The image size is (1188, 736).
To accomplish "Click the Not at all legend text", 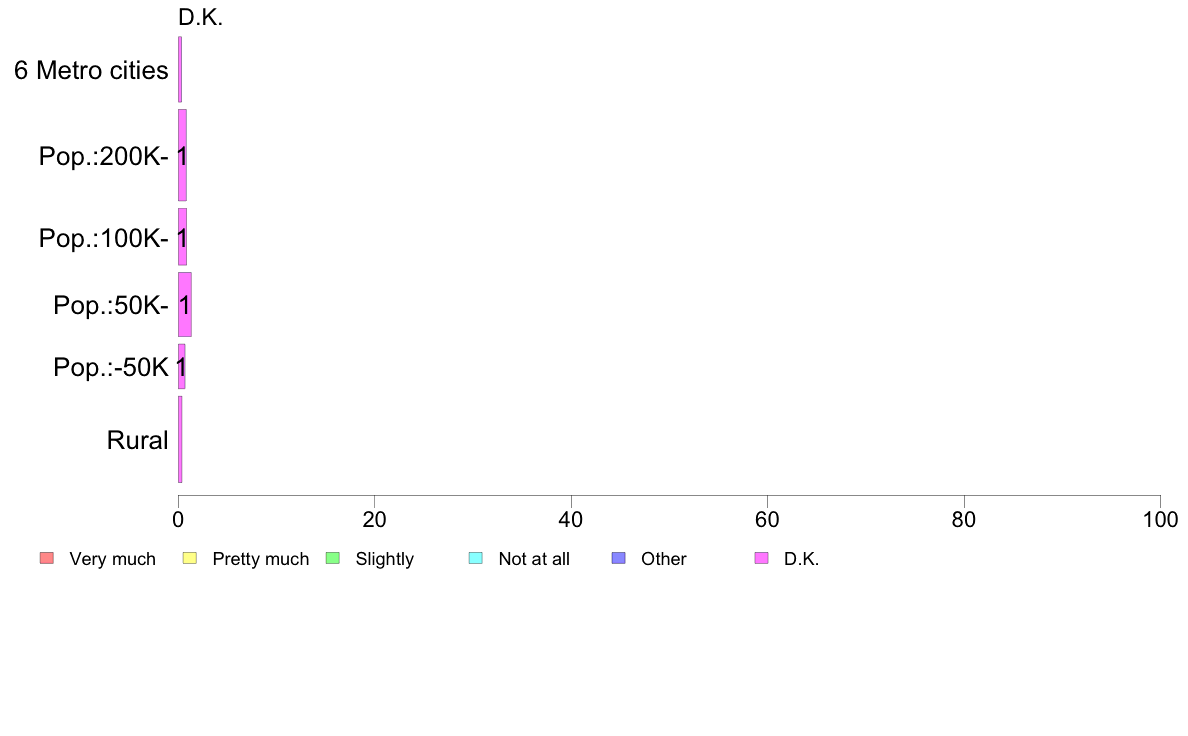I will click(x=534, y=559).
